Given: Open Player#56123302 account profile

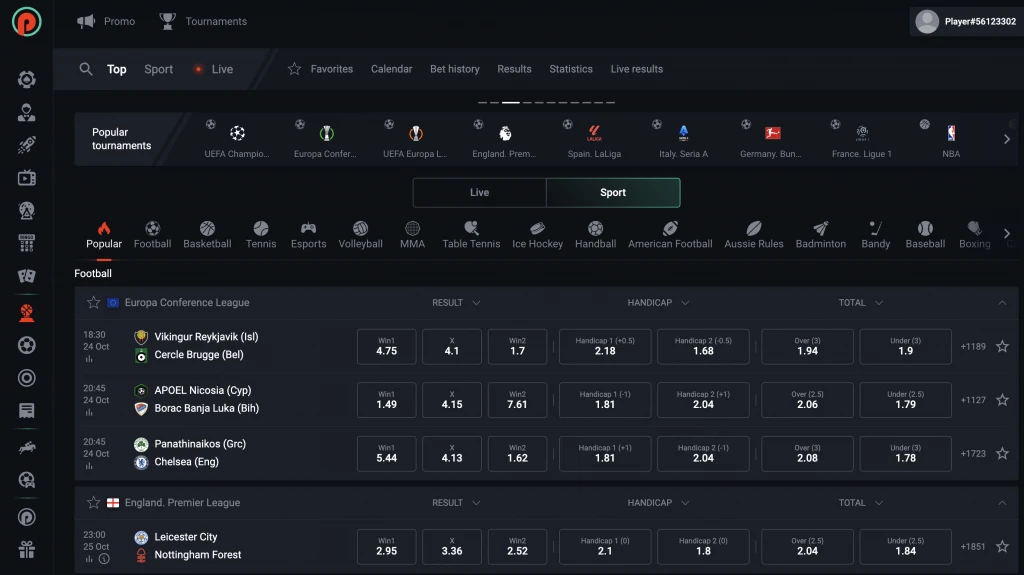Looking at the screenshot, I should point(966,21).
